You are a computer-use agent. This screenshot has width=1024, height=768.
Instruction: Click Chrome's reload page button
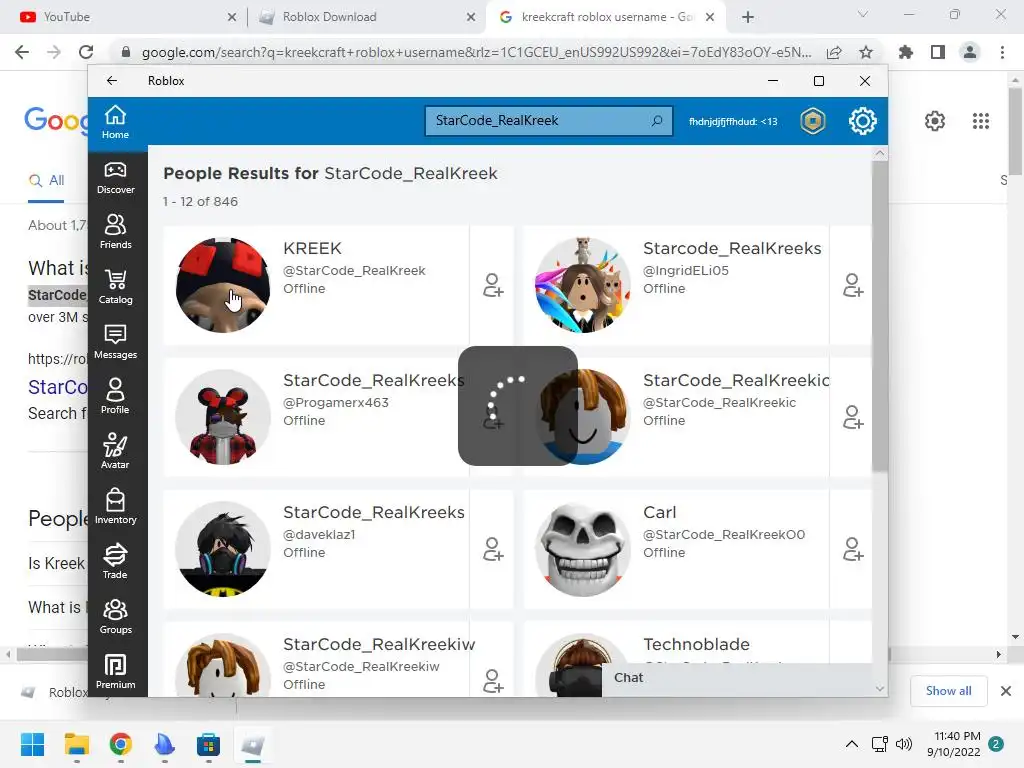pyautogui.click(x=86, y=52)
